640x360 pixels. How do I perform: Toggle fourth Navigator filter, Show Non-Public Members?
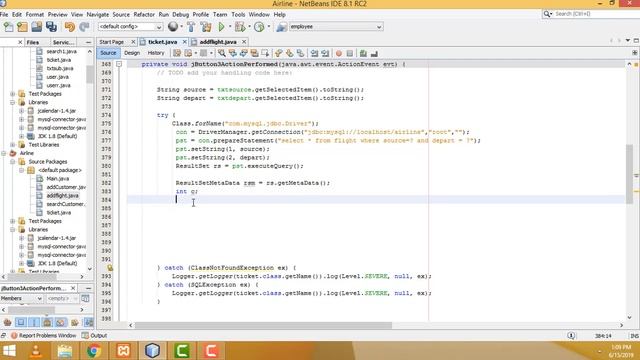pos(47,322)
